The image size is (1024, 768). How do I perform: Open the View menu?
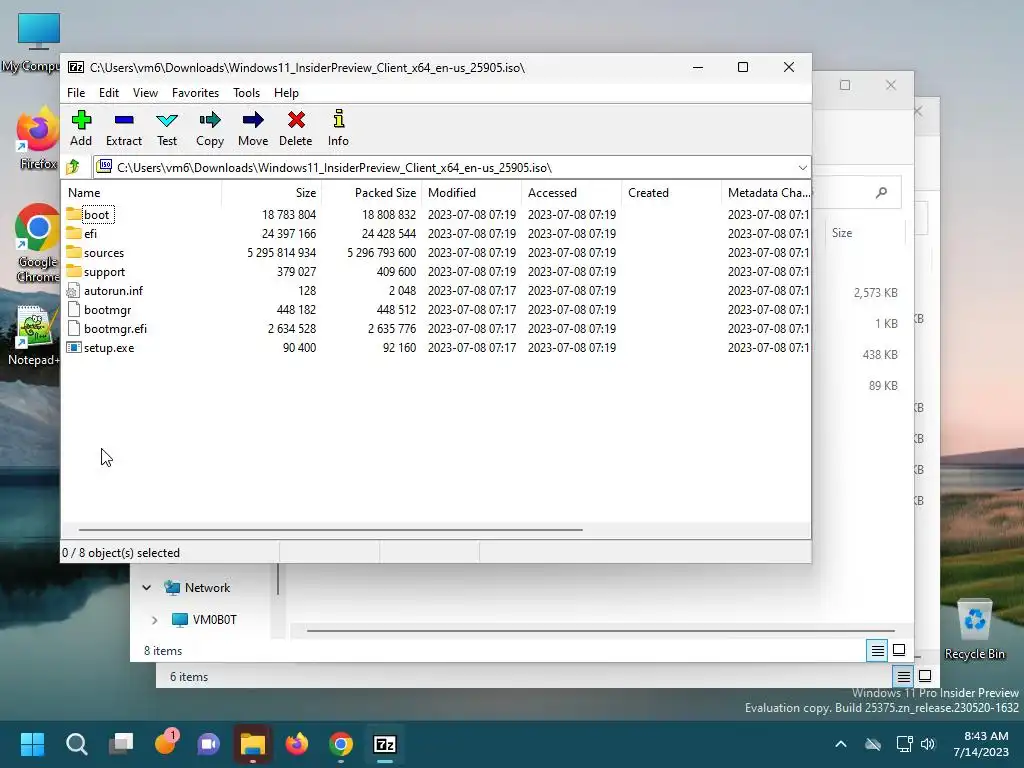pyautogui.click(x=145, y=93)
